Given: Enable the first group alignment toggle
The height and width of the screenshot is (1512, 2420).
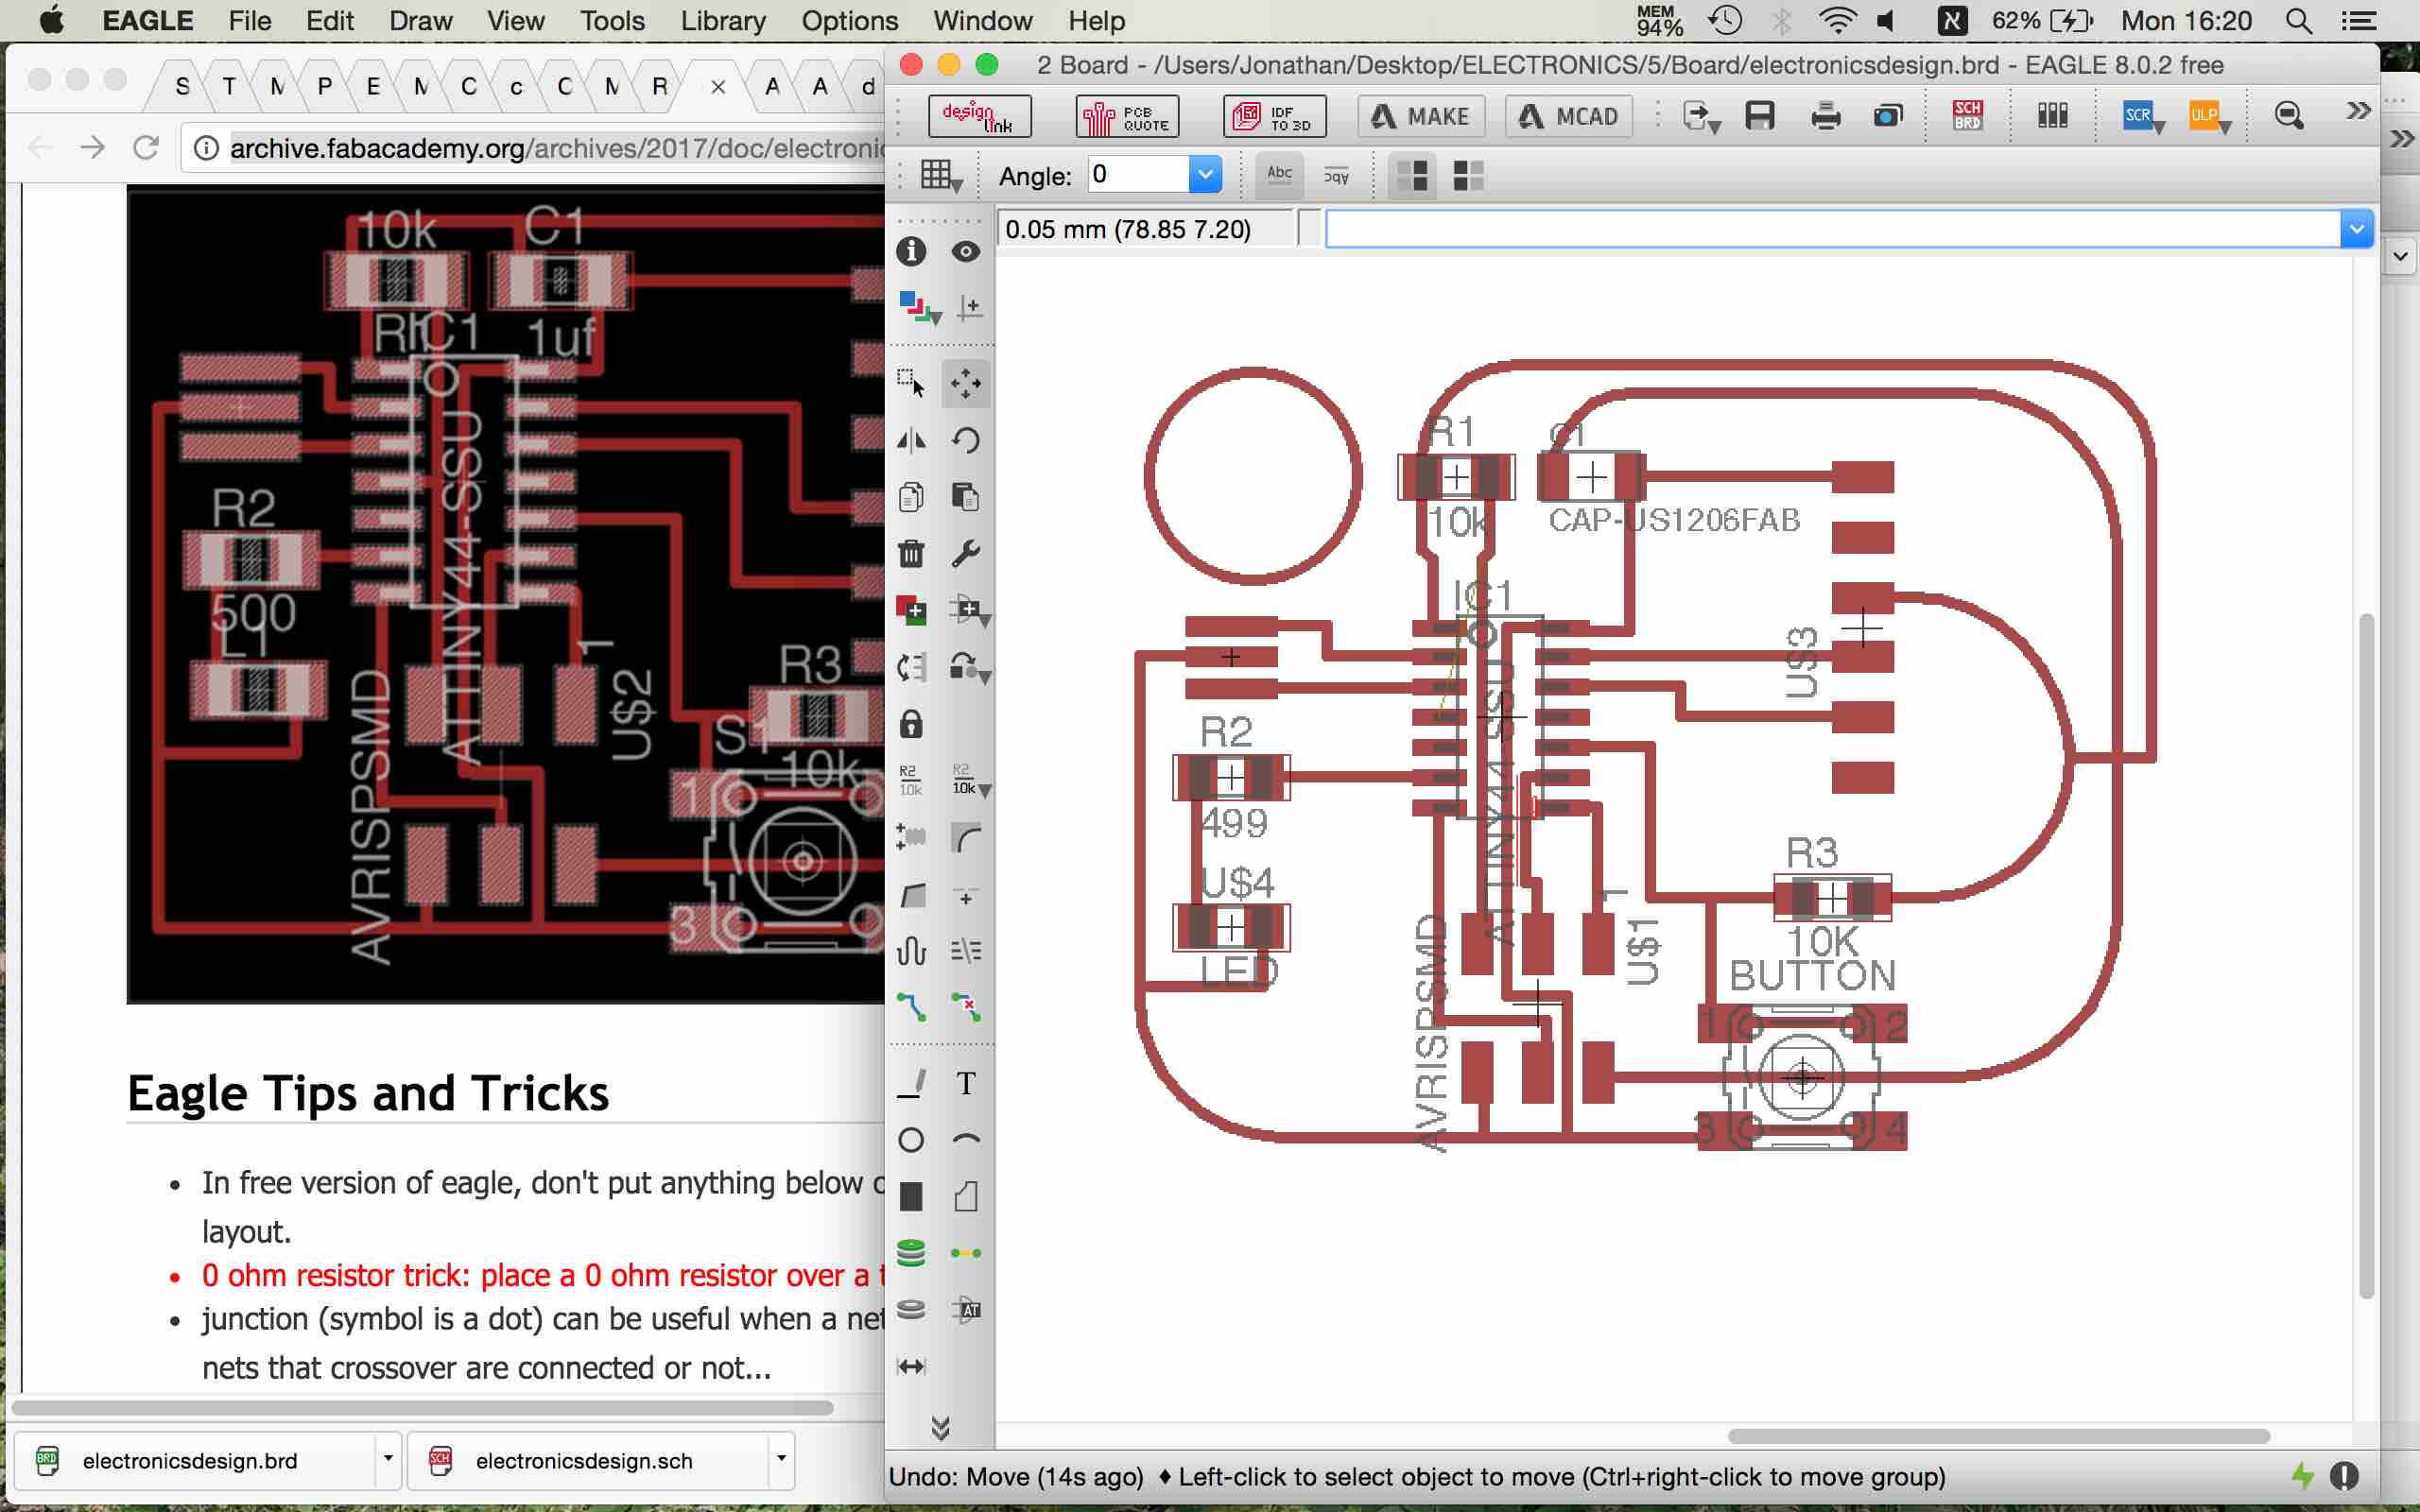Looking at the screenshot, I should [1413, 176].
